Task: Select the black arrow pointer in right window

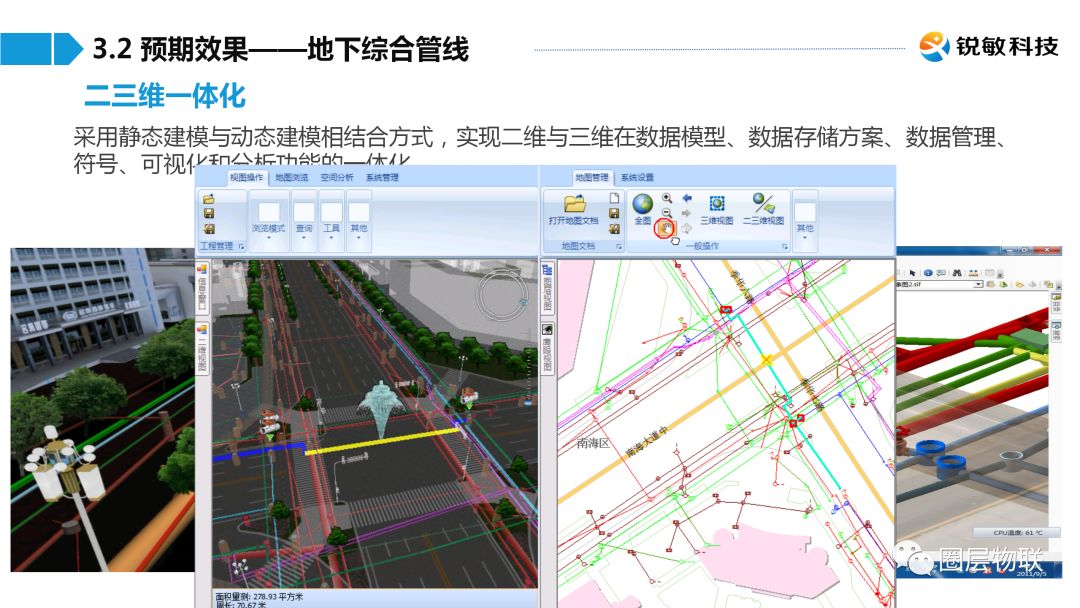Action: (x=913, y=273)
